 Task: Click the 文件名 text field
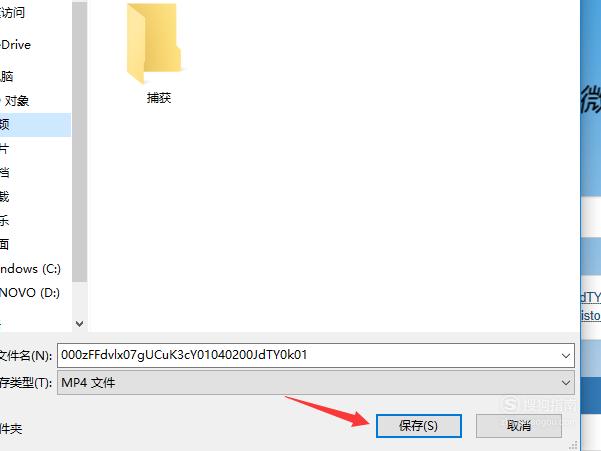316,355
